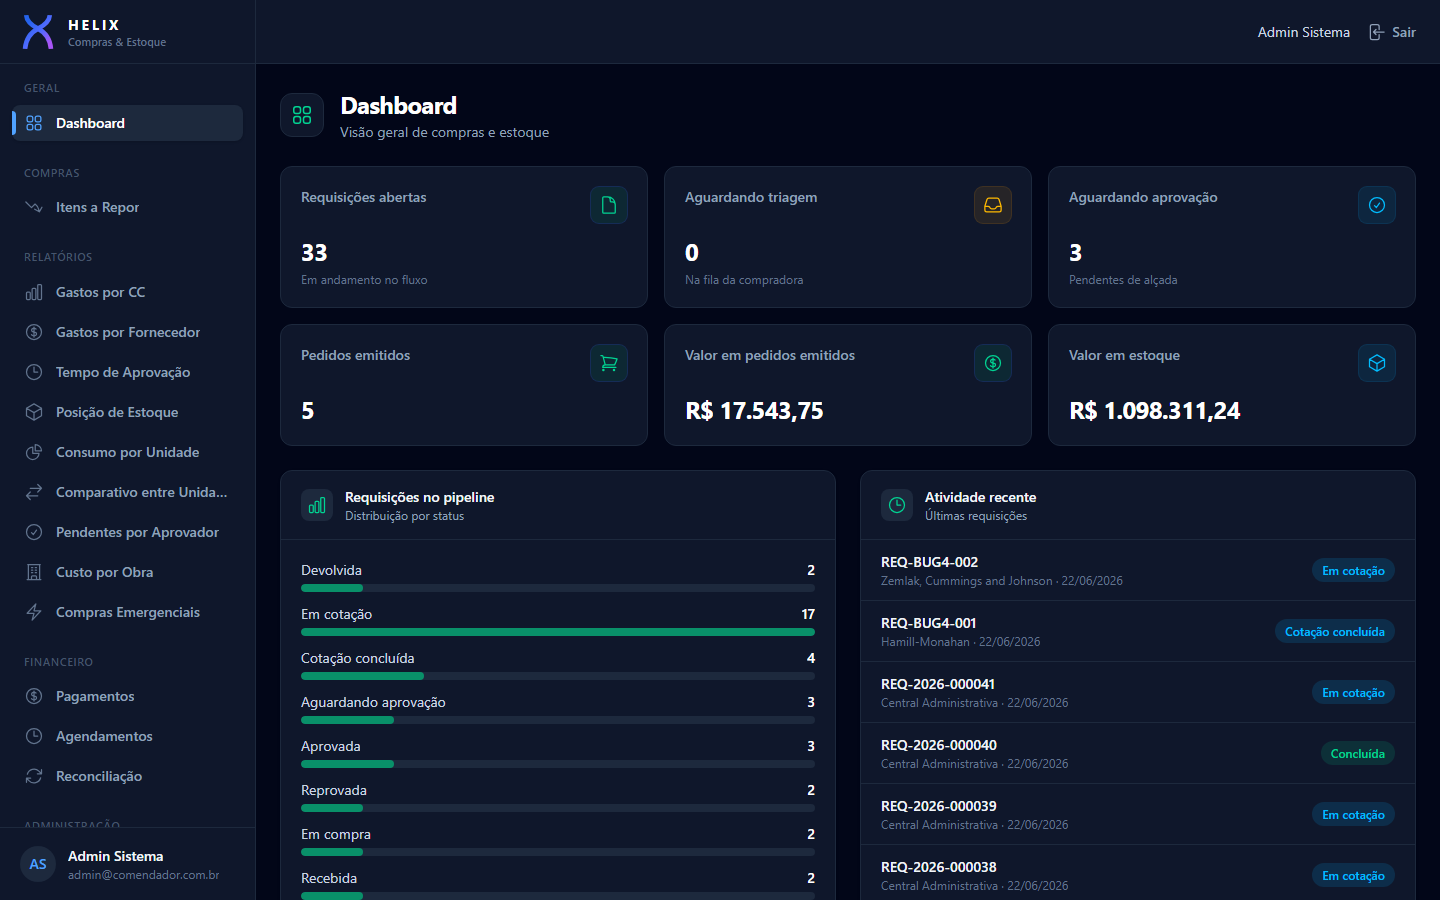Open the Dashboard sidebar item

[128, 123]
